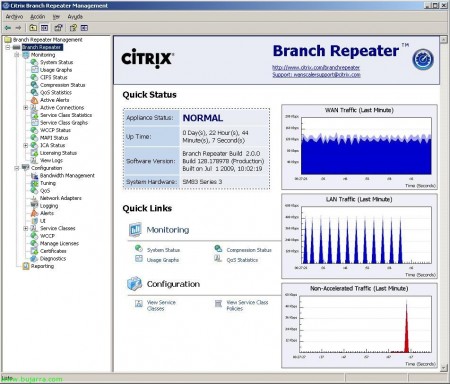Viewport: 450px width, 384px height.
Task: Expand the Active Connections tree node
Action: pos(26,108)
